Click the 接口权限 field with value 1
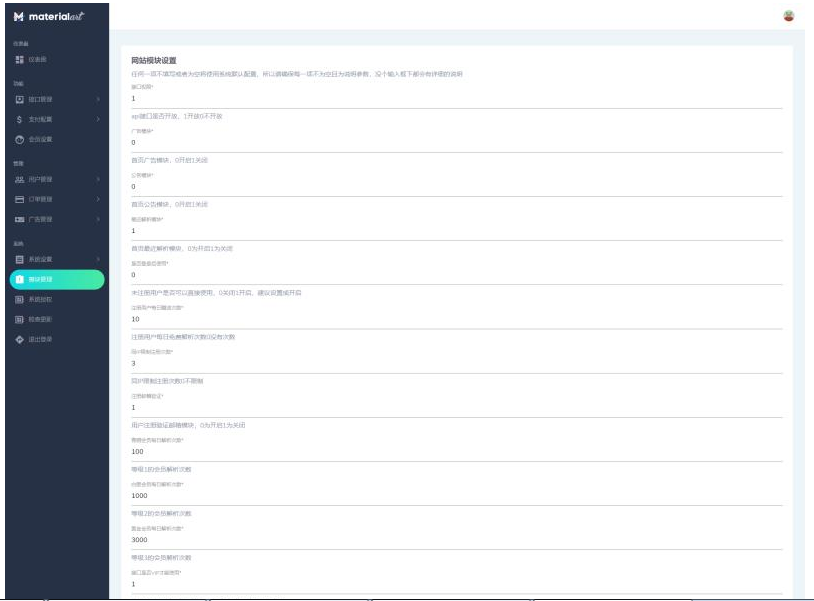The height and width of the screenshot is (601, 814). click(456, 98)
